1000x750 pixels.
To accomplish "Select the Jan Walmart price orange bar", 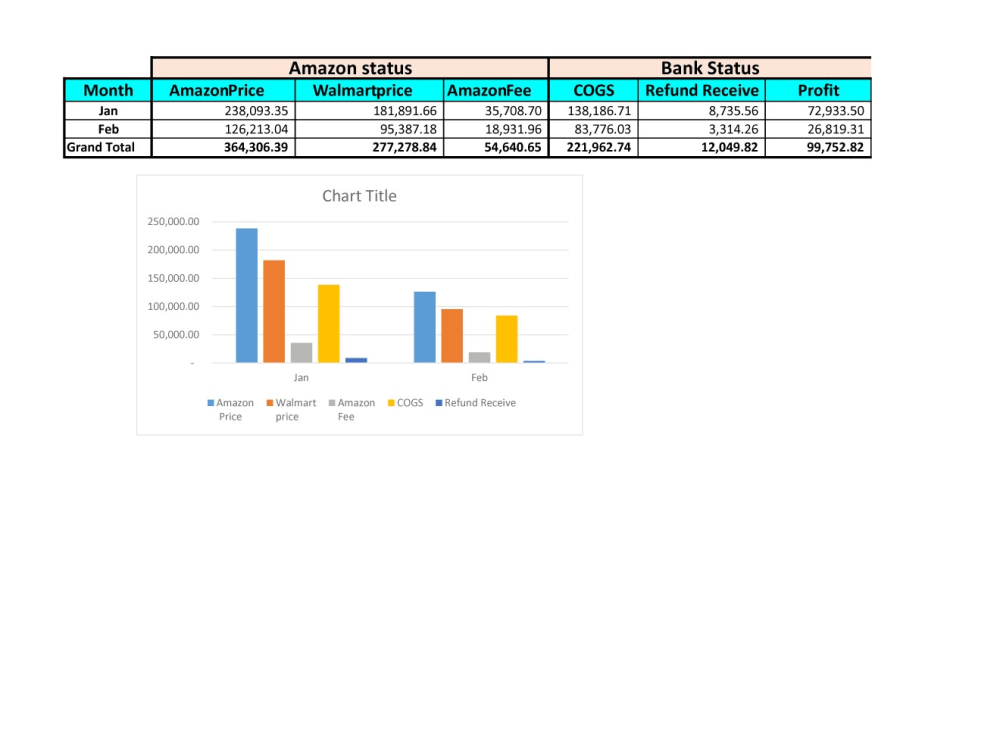I will [x=274, y=311].
